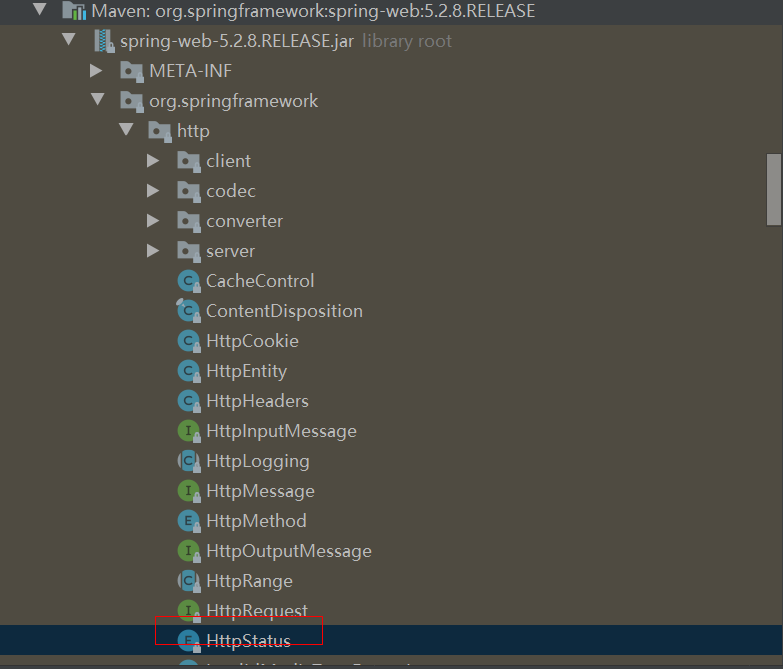Collapse the http package arrow
Screen dimensions: 783x669
click(x=126, y=129)
